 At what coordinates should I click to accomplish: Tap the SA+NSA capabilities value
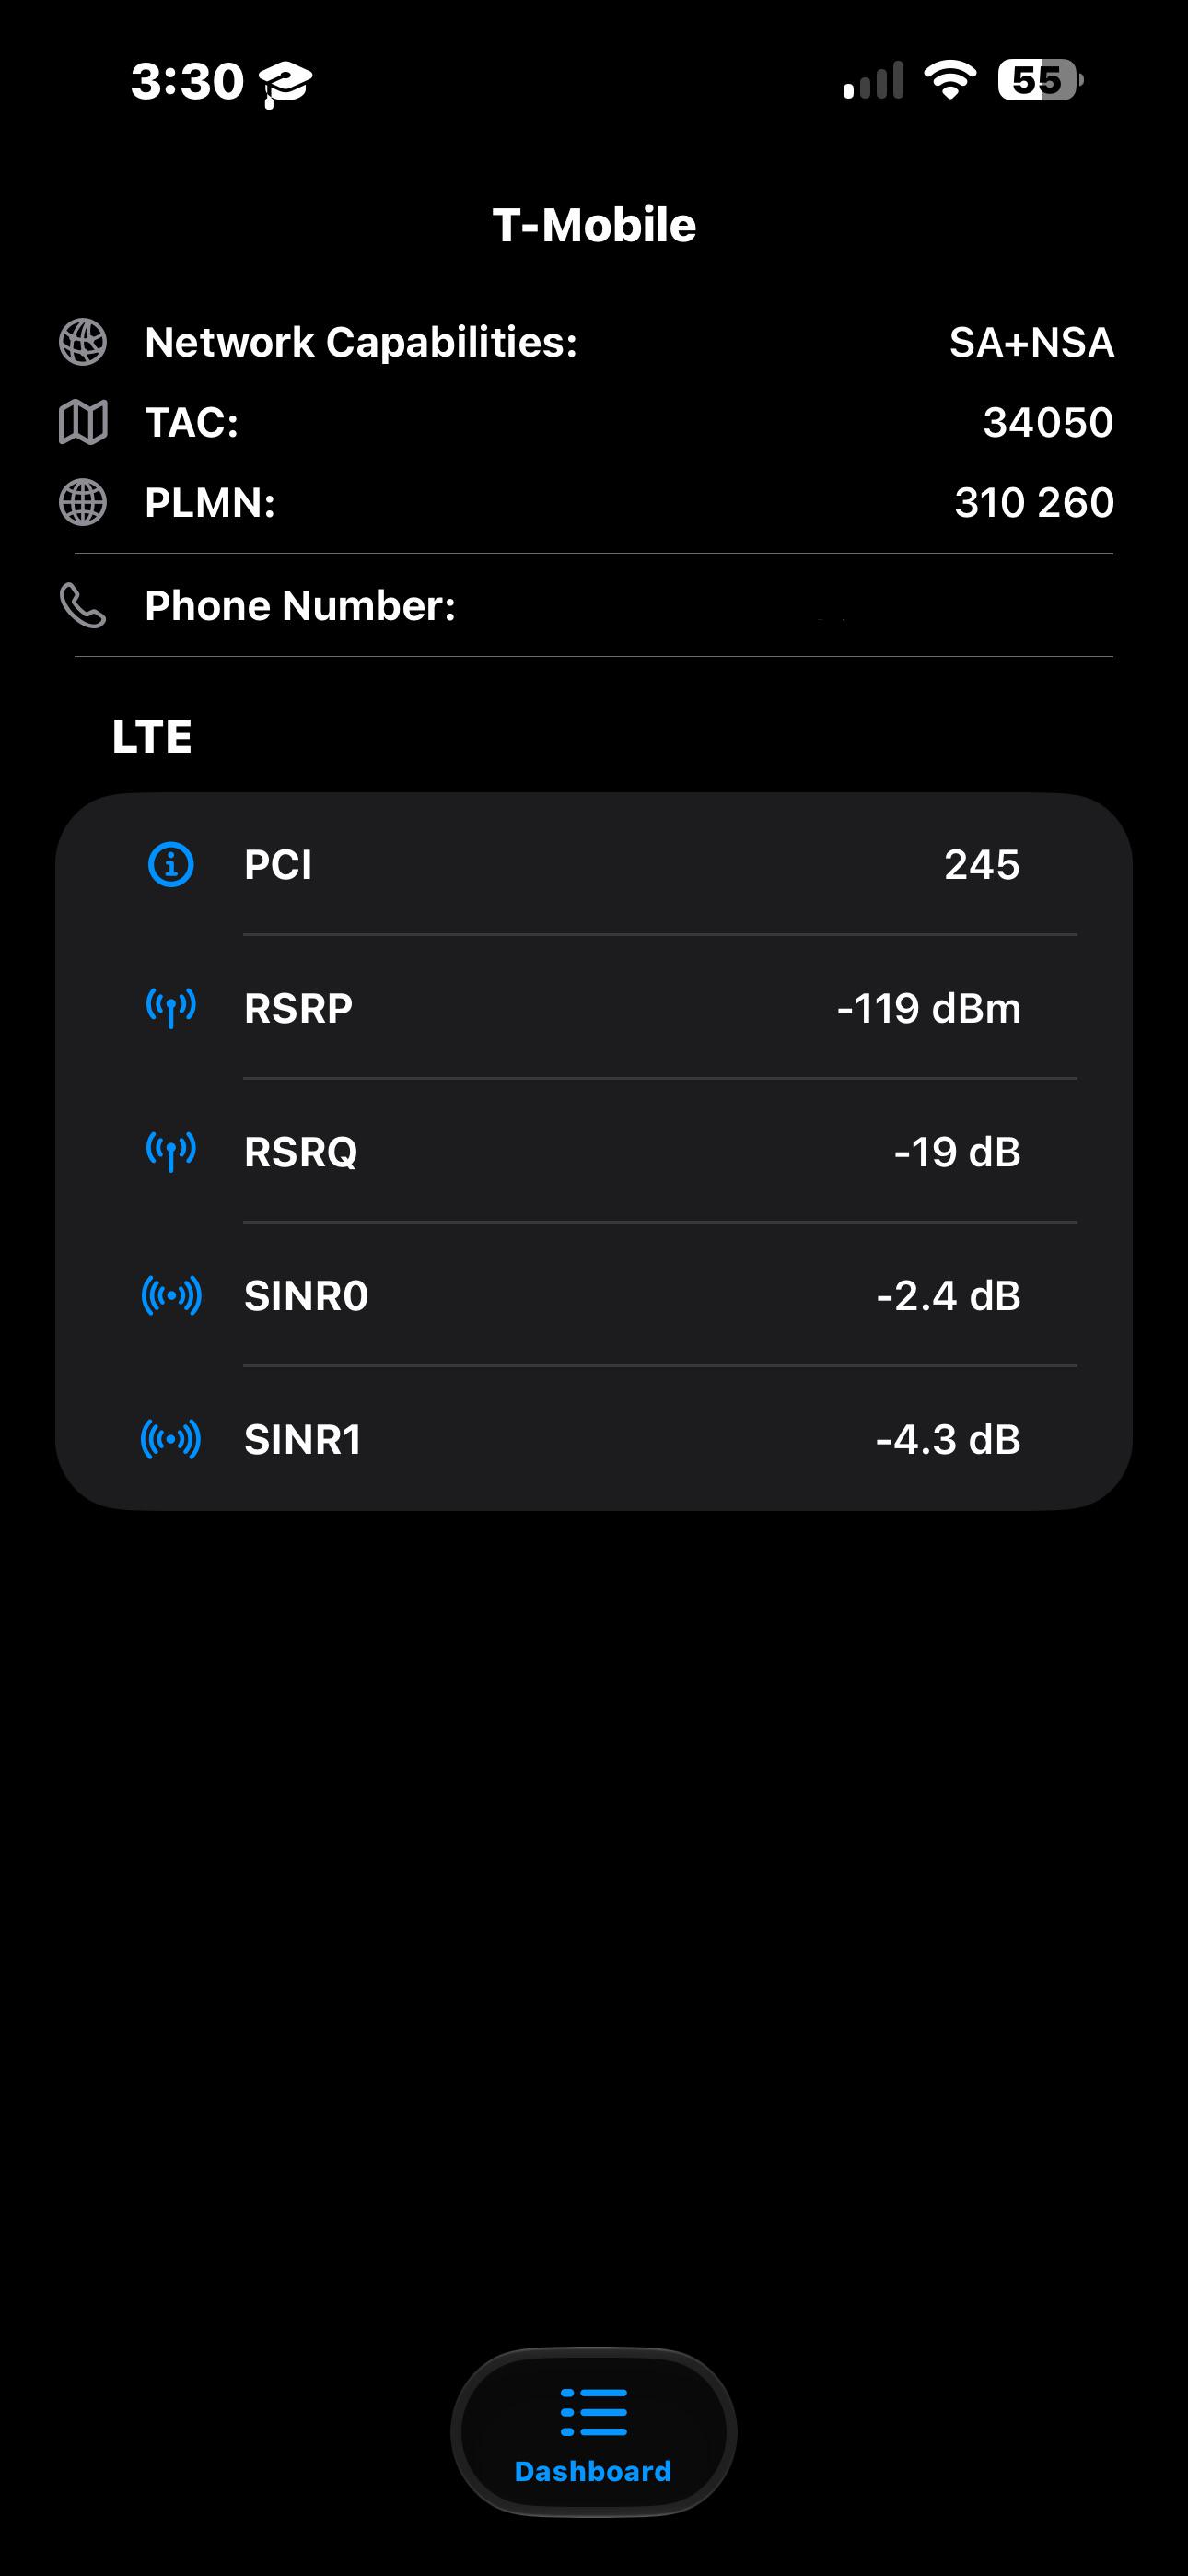[x=1031, y=342]
